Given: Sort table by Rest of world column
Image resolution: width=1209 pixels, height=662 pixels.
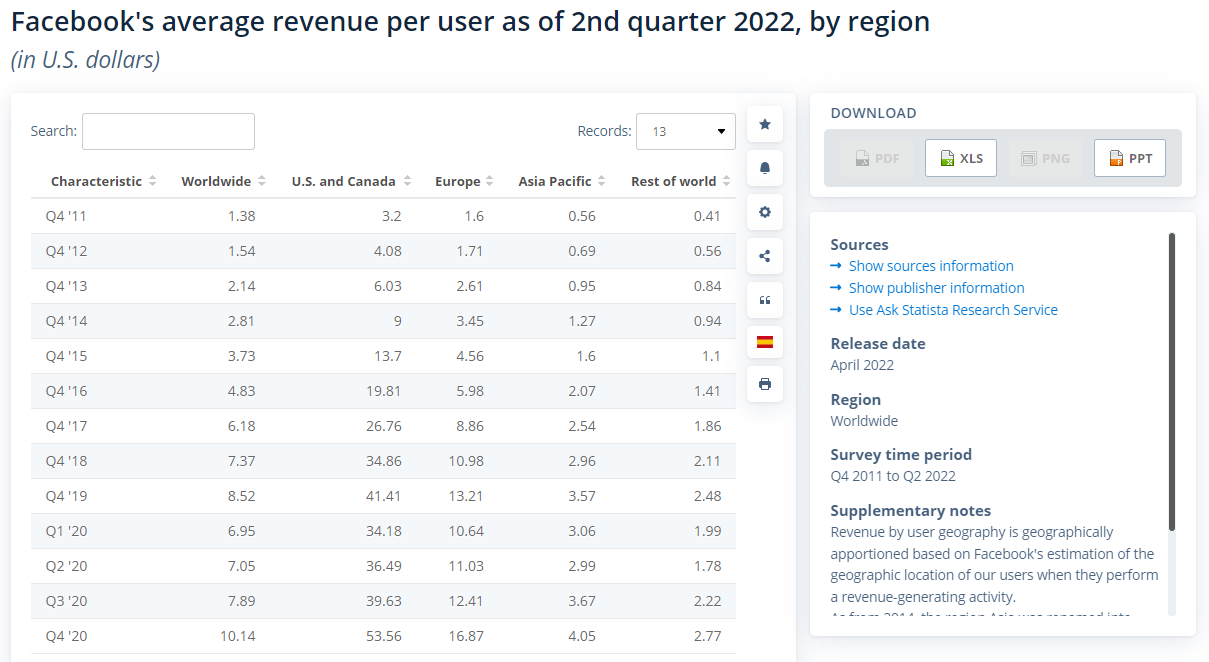Looking at the screenshot, I should tap(680, 181).
